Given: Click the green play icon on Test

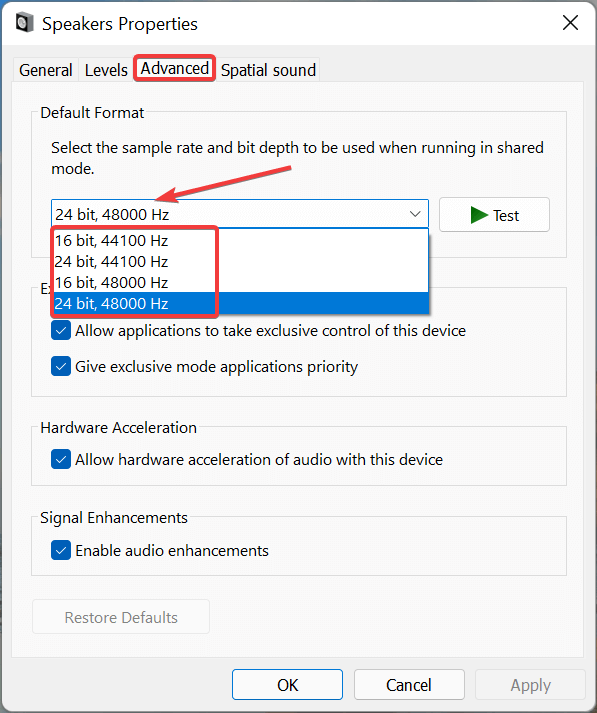Looking at the screenshot, I should [x=479, y=215].
